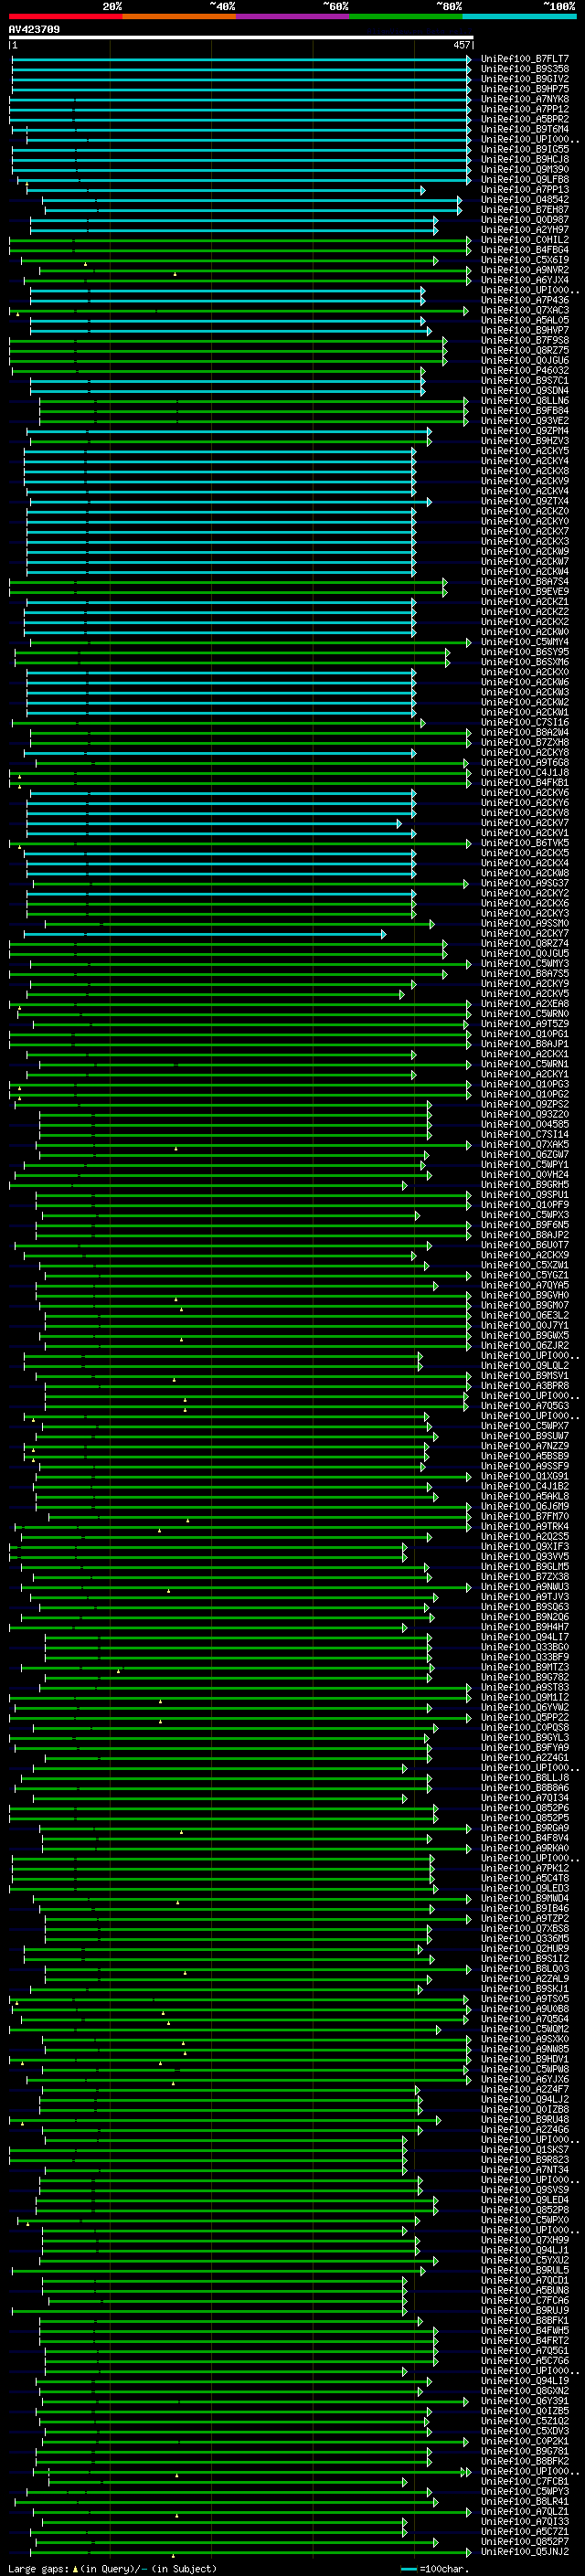Screen dimensions: 585x2576
Task: Click the white query sequence bar
Action: point(241,37)
